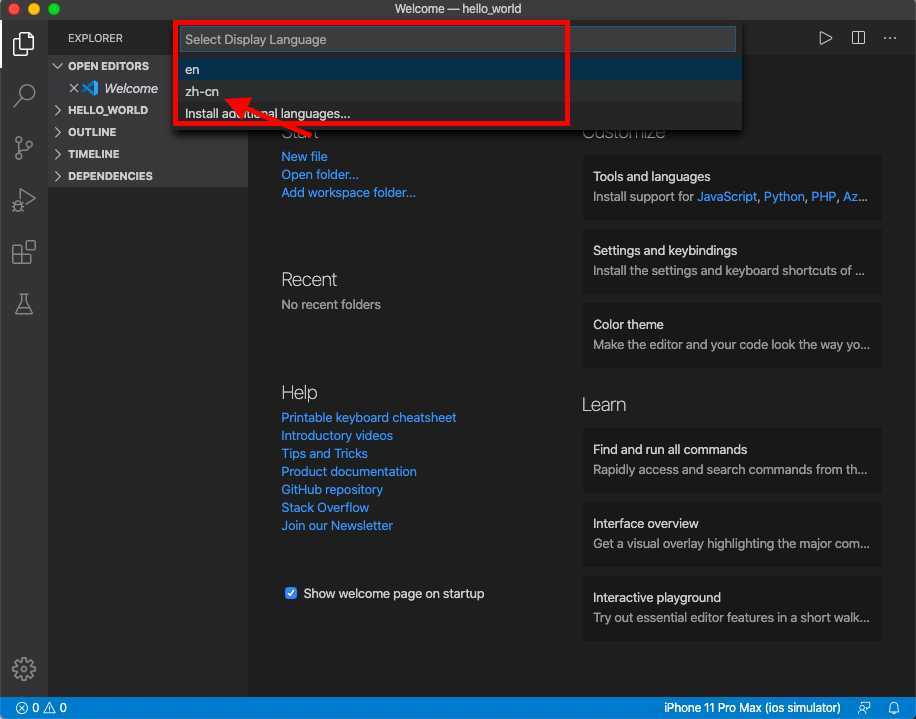Open the feedback icon in status bar
The image size is (916, 719).
click(x=864, y=708)
